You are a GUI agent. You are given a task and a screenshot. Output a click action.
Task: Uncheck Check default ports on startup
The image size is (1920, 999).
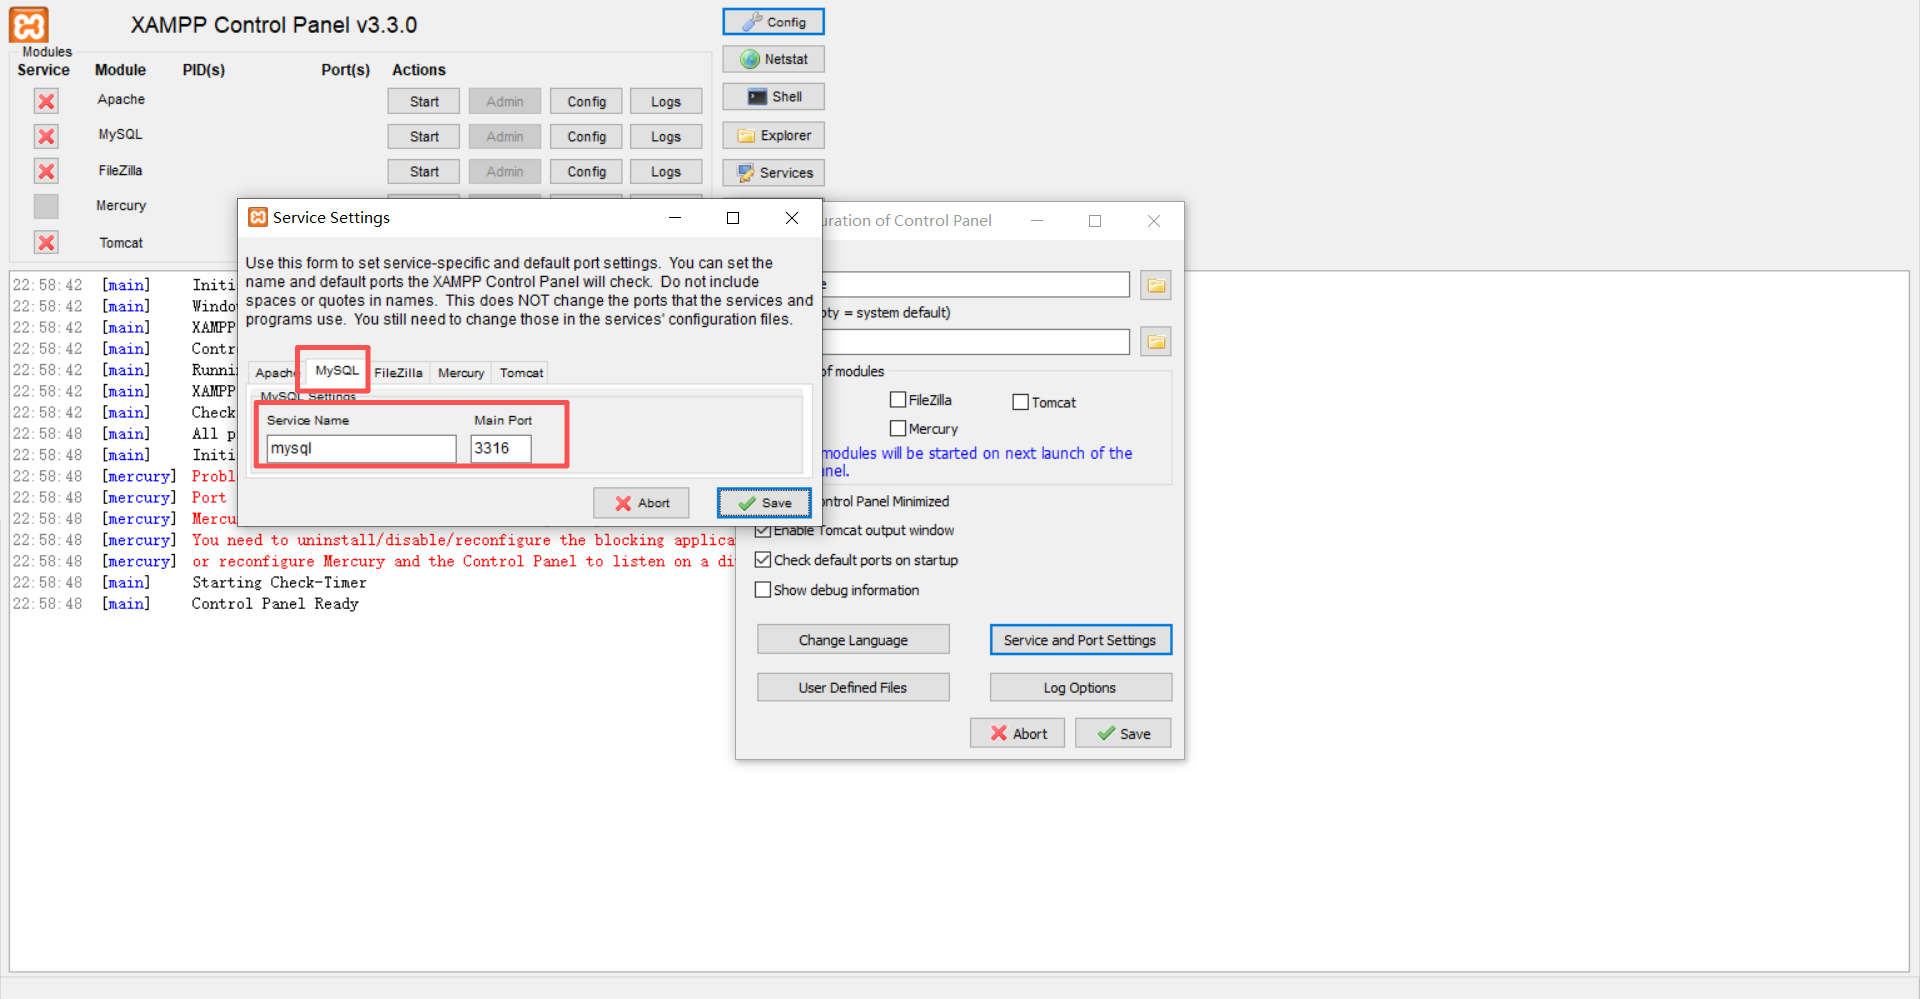pos(763,560)
